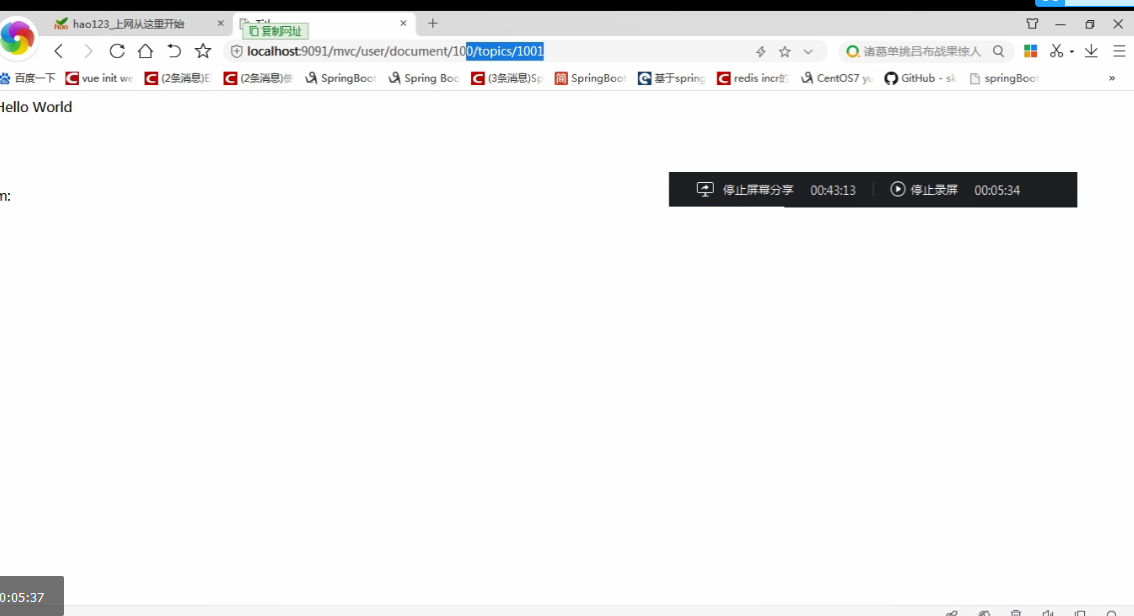The width and height of the screenshot is (1134, 616).
Task: Open a new tab with plus button
Action: (x=432, y=23)
